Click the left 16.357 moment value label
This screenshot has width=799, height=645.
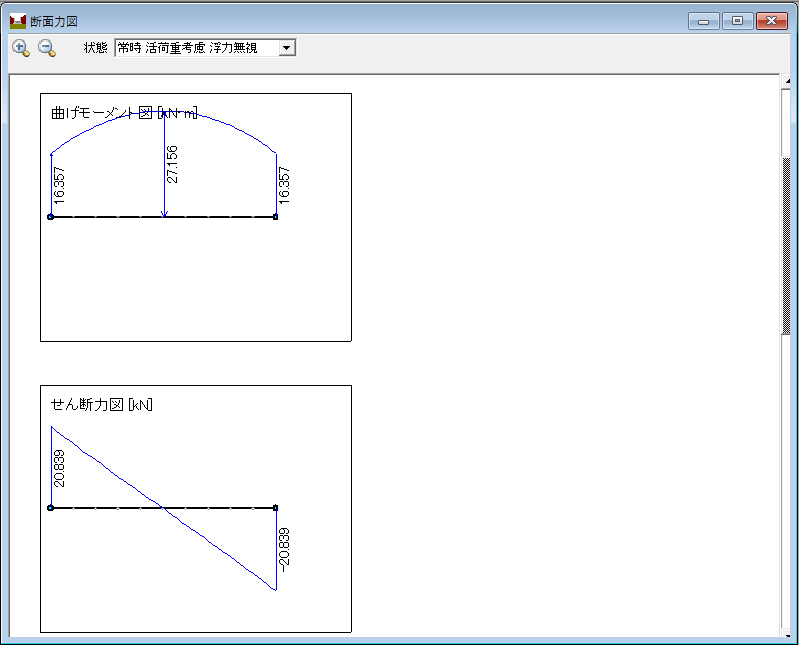click(x=59, y=186)
